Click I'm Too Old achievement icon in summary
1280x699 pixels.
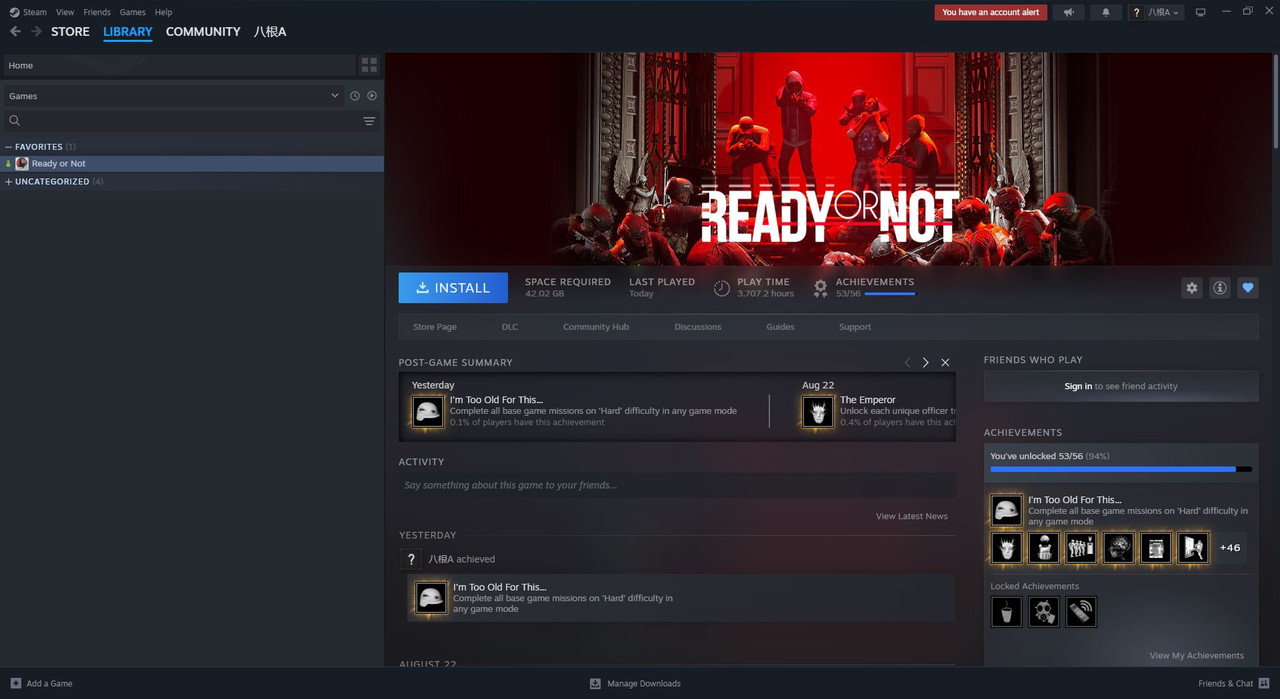[x=428, y=412]
